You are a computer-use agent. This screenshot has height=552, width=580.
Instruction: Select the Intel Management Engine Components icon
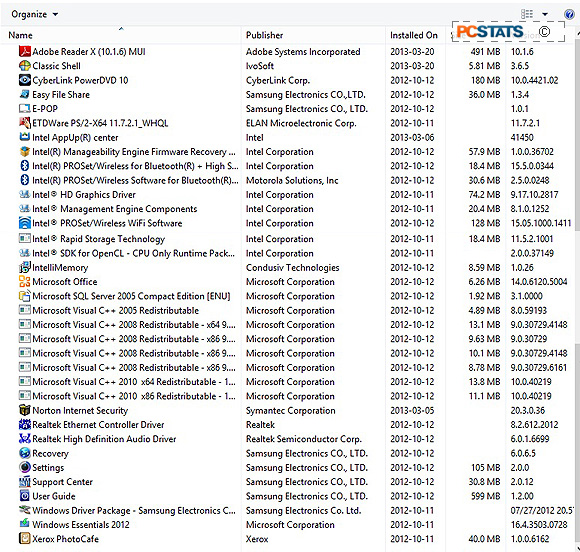24,208
